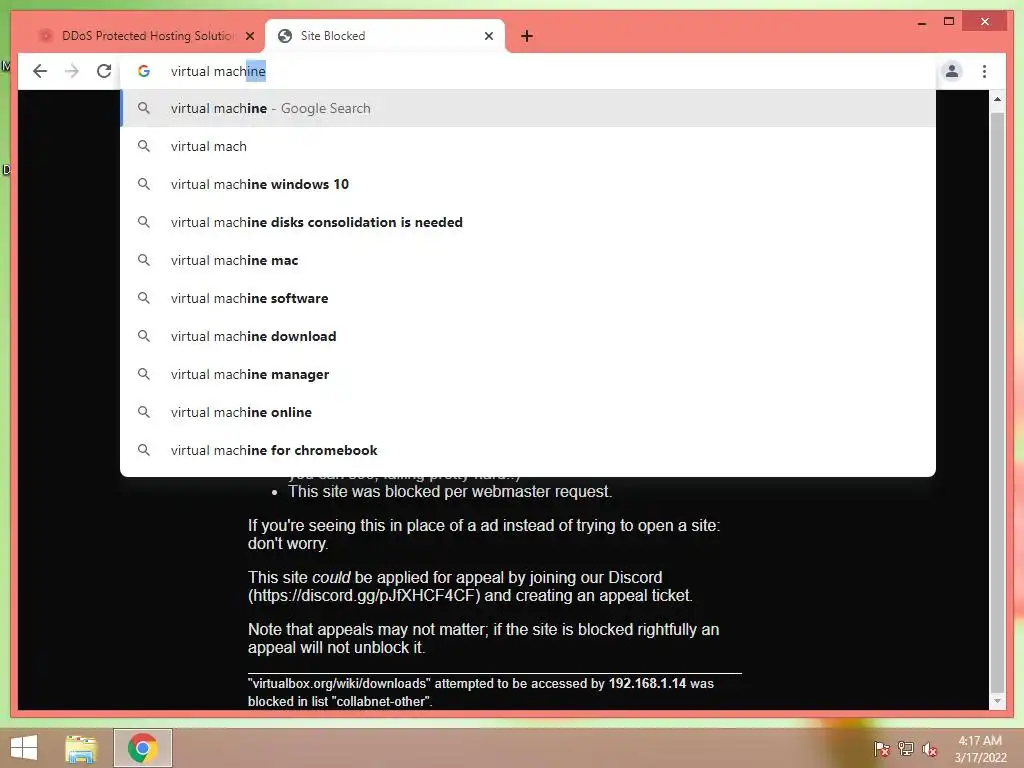Open Chrome's three-dot menu
This screenshot has width=1024, height=768.
click(984, 71)
